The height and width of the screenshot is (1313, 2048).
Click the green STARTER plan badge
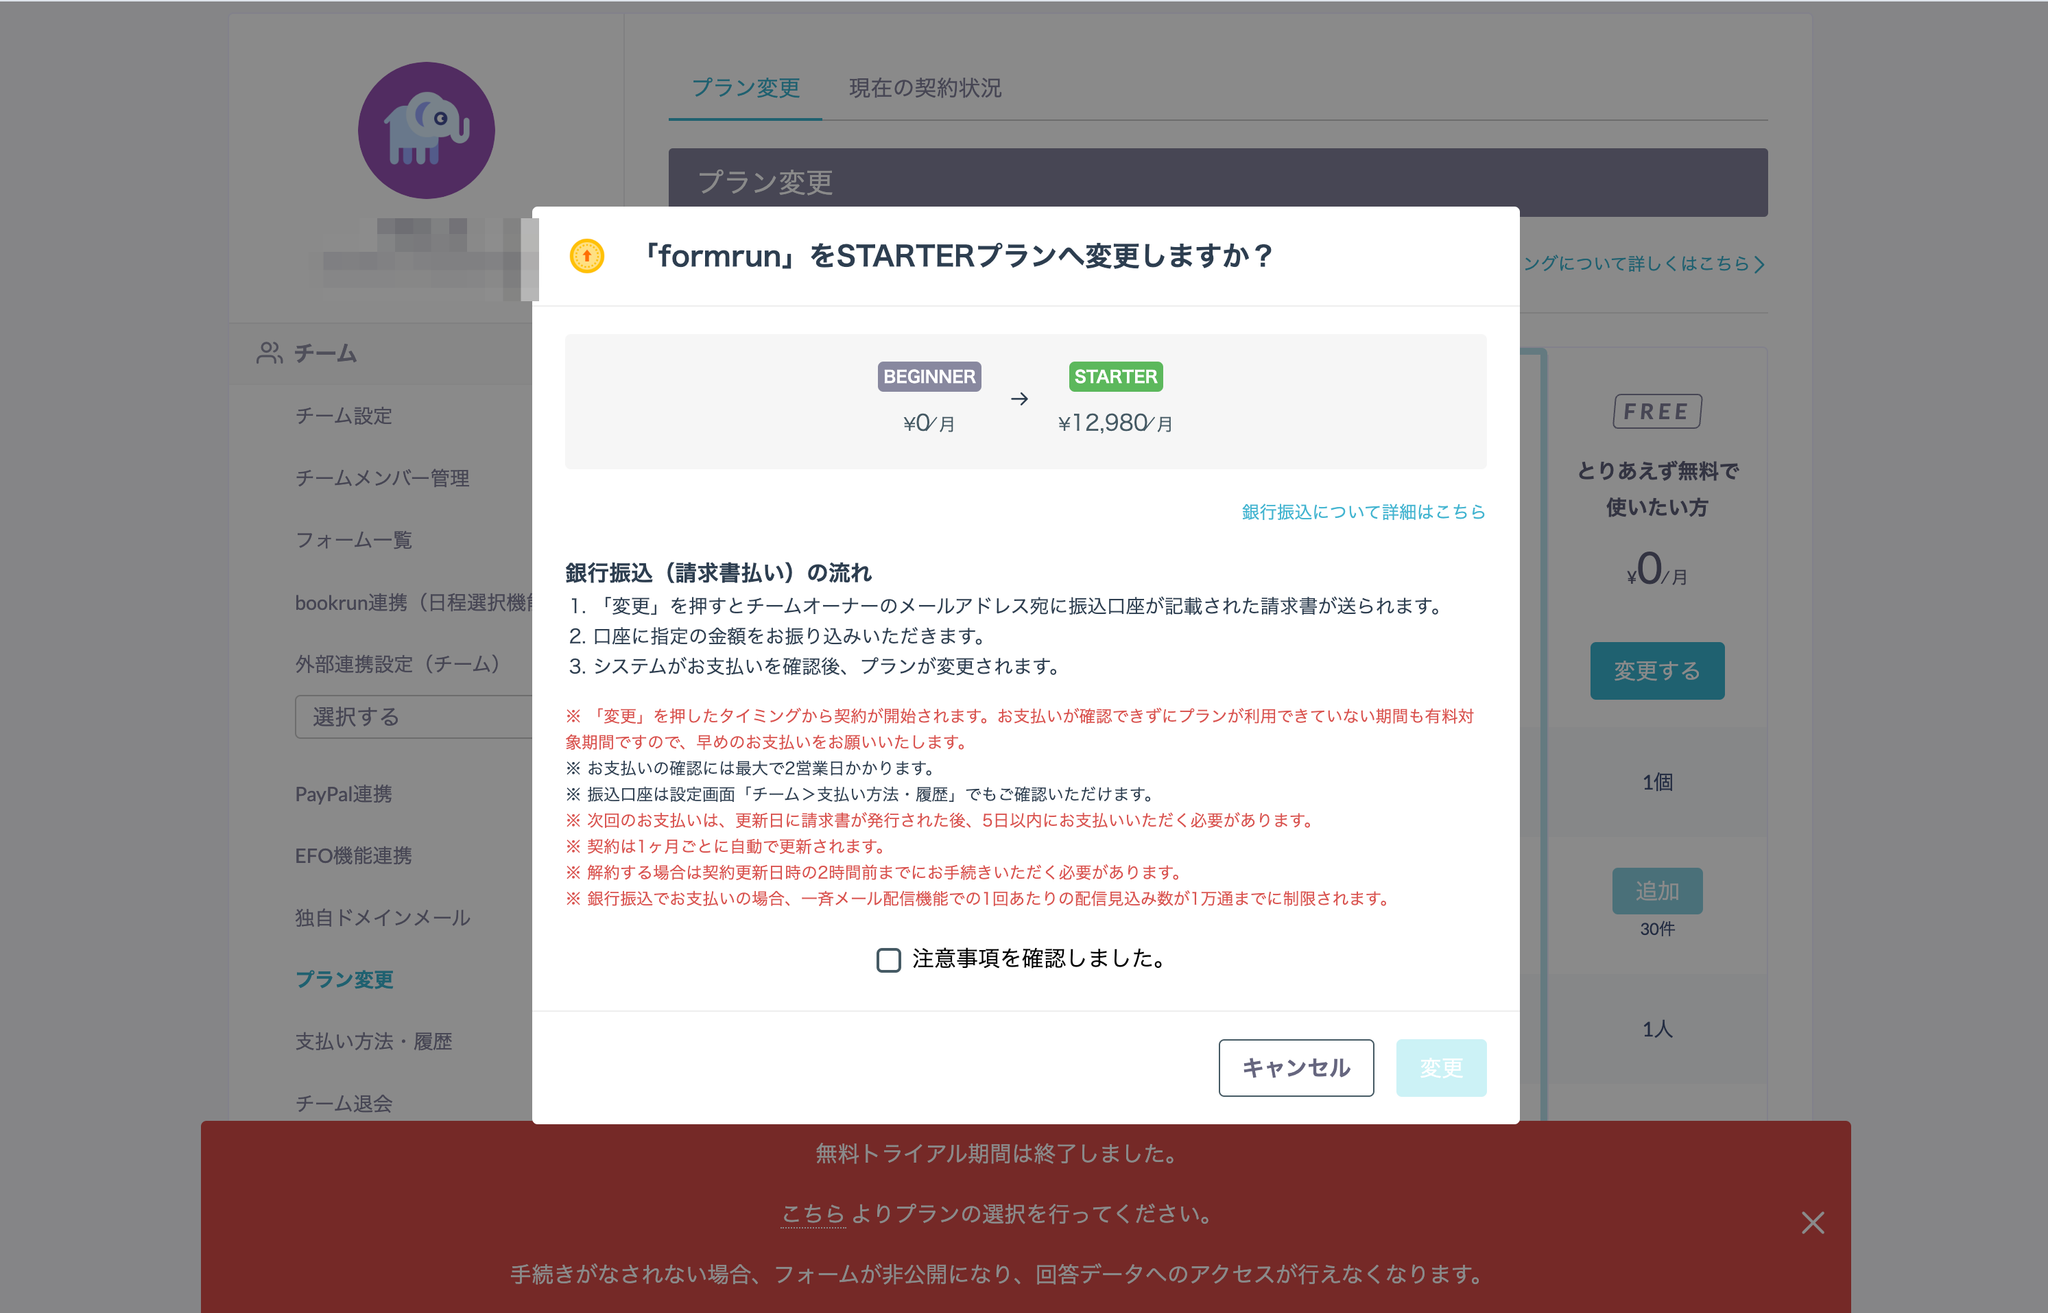pyautogui.click(x=1115, y=377)
